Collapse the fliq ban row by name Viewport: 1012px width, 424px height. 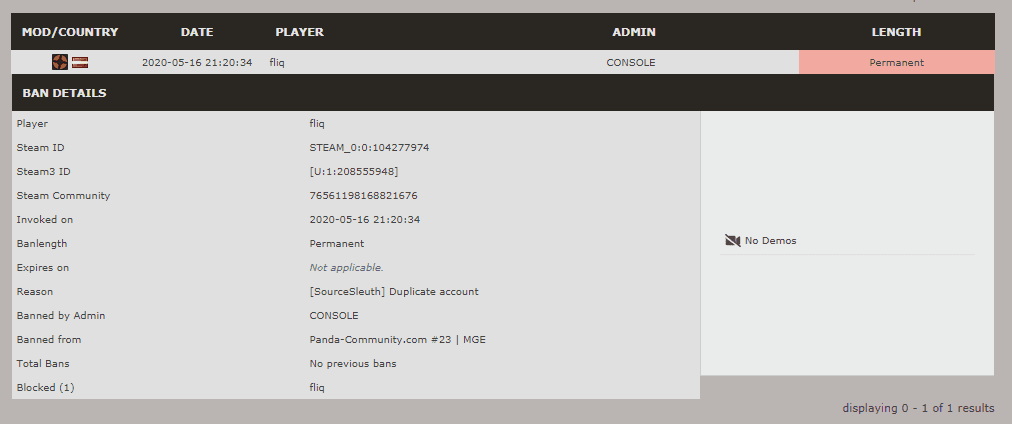(x=280, y=62)
